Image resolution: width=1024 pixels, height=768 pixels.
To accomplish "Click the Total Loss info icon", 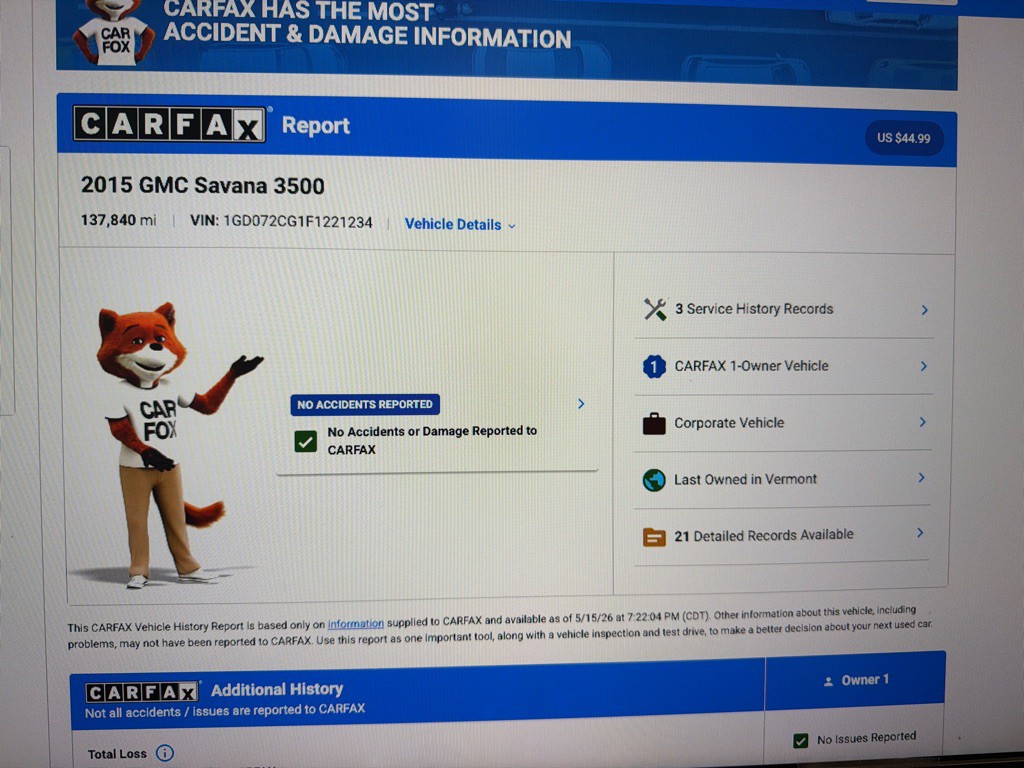I will pyautogui.click(x=165, y=753).
